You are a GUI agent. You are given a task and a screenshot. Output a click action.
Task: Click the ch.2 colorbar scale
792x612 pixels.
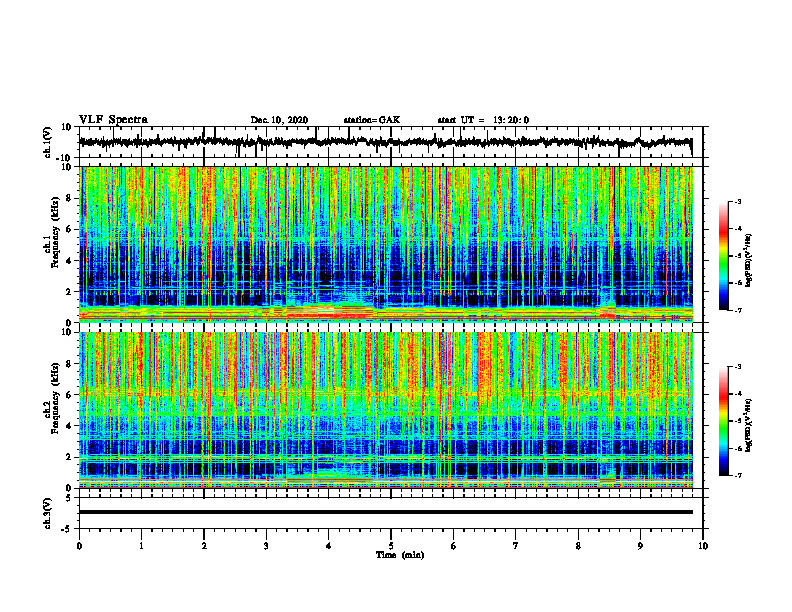(x=723, y=421)
